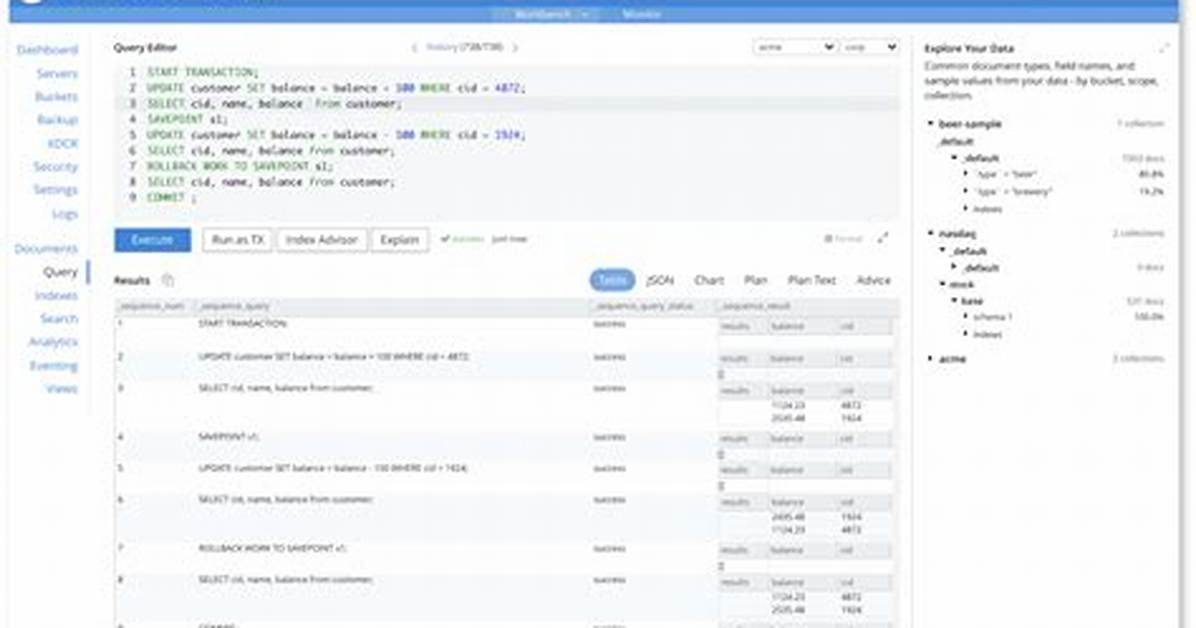Open Eventing in the sidebar
The width and height of the screenshot is (1196, 628).
[x=53, y=366]
